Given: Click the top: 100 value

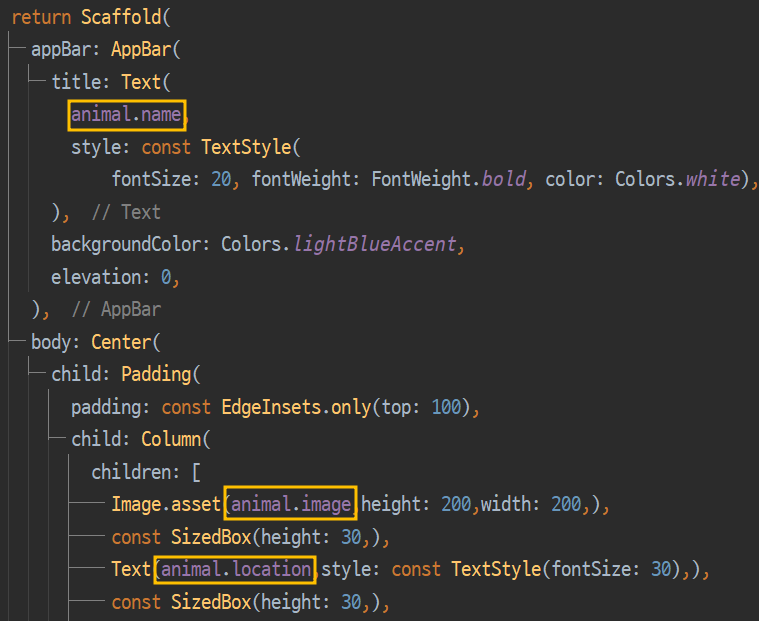Looking at the screenshot, I should (422, 408).
